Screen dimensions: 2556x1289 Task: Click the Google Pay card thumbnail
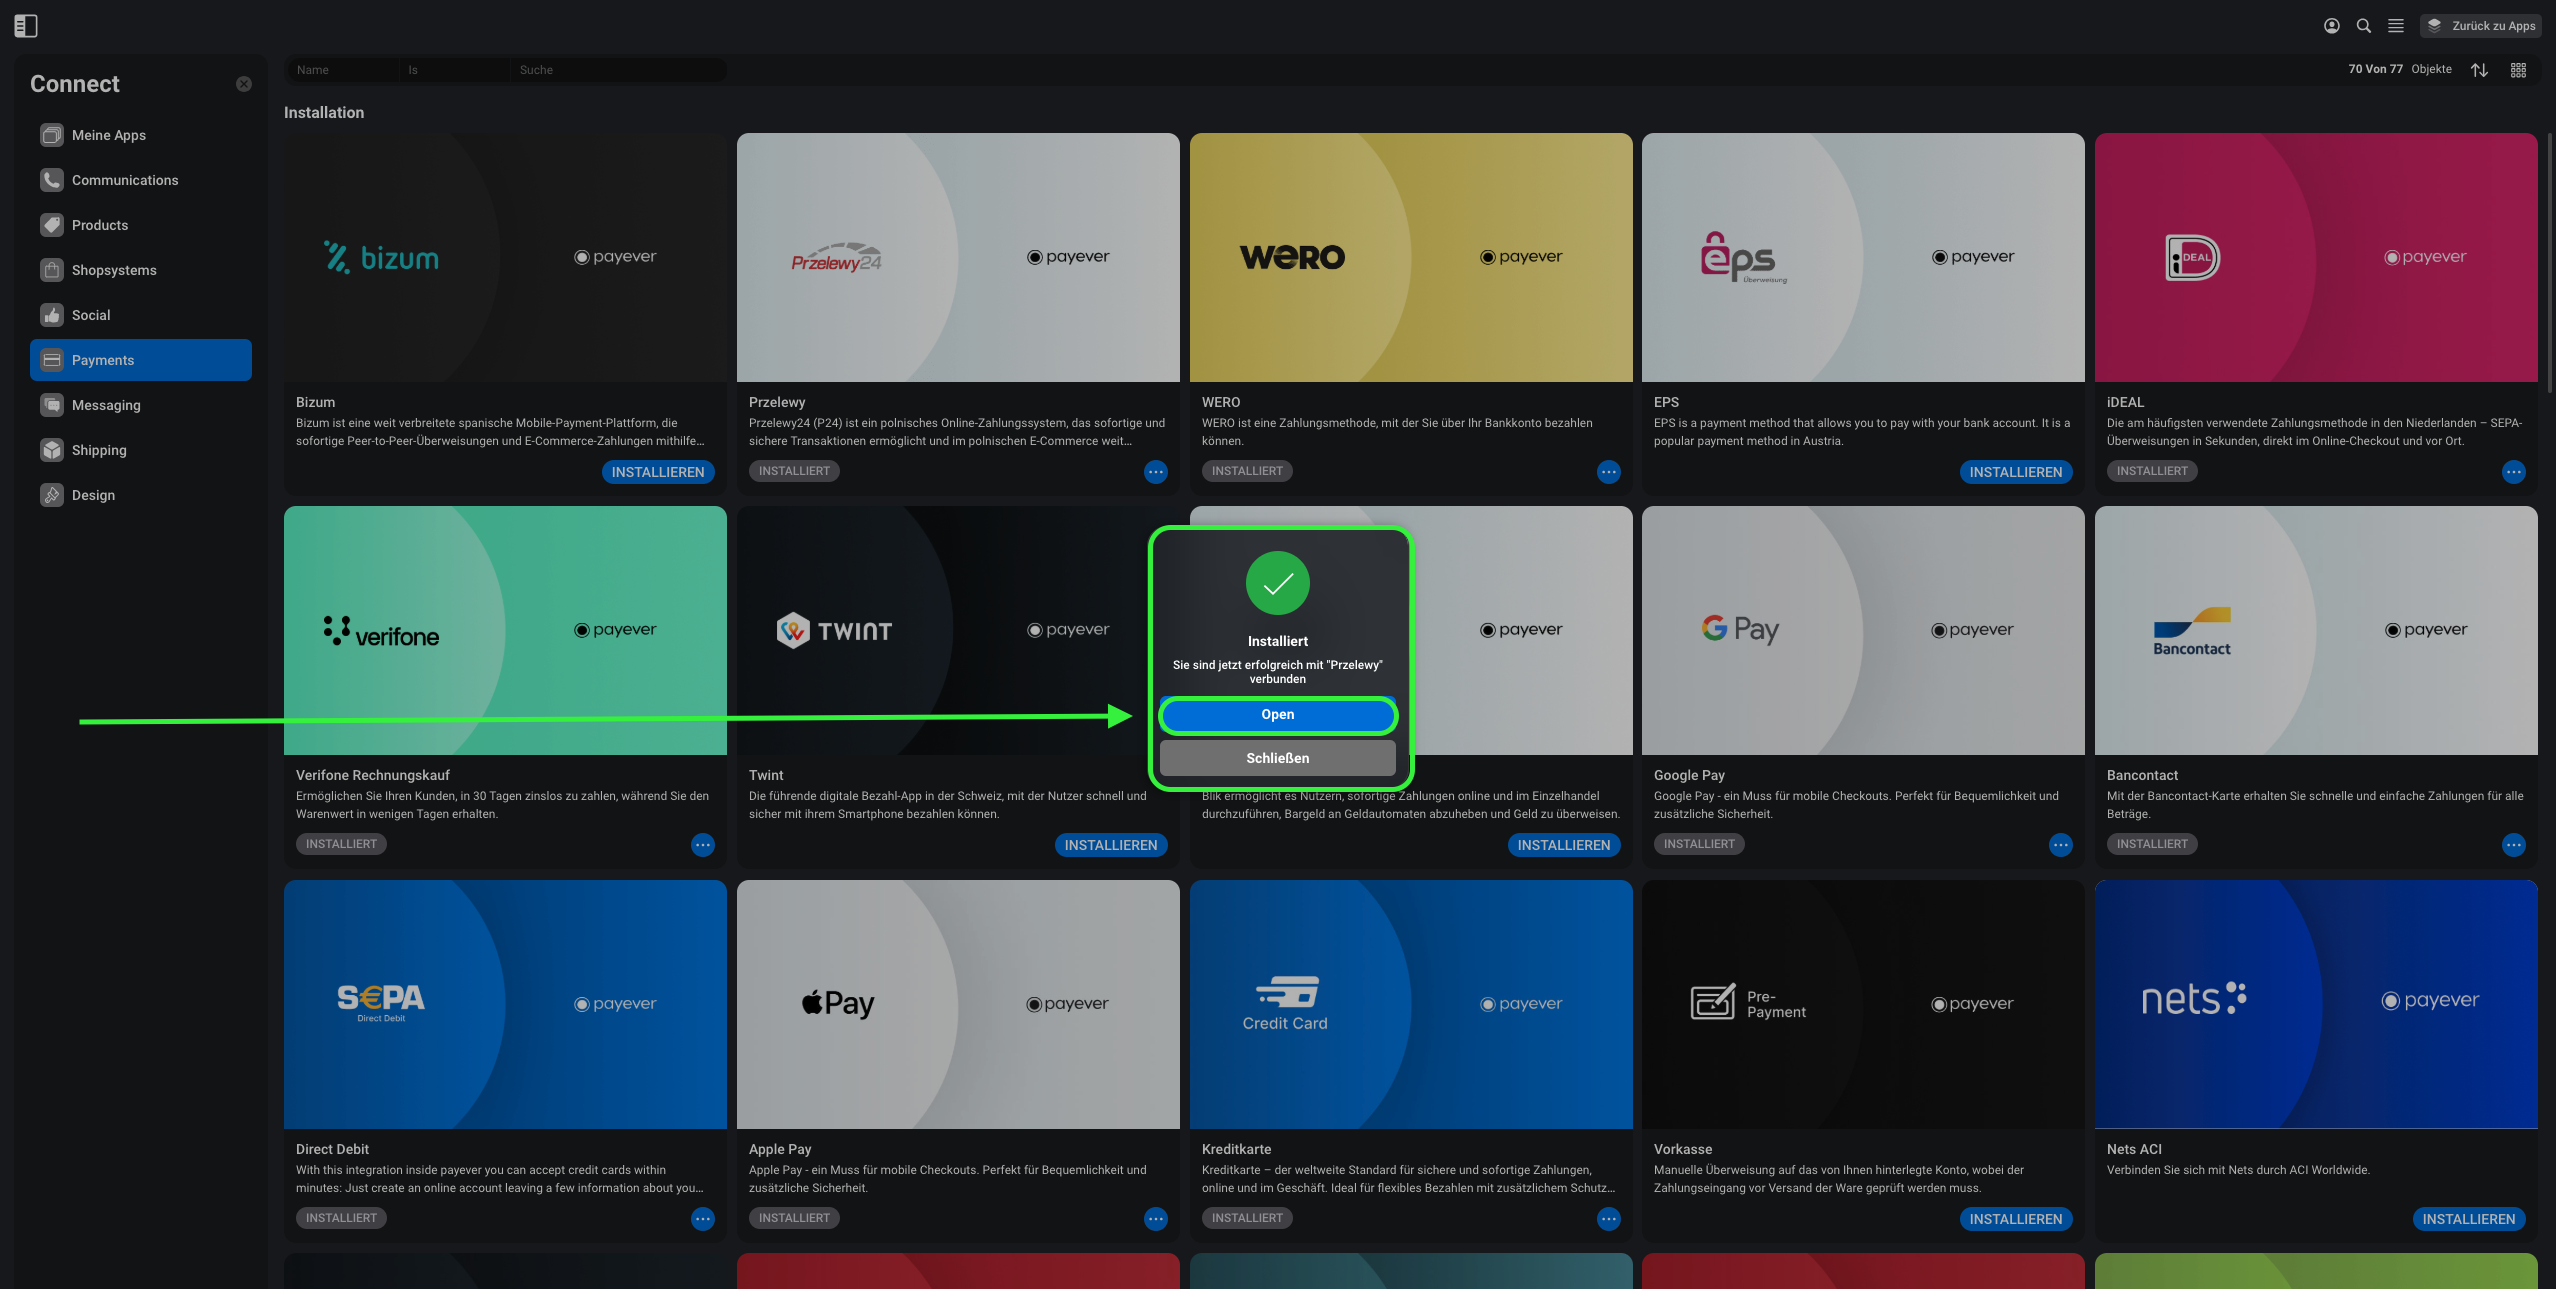[x=1863, y=630]
